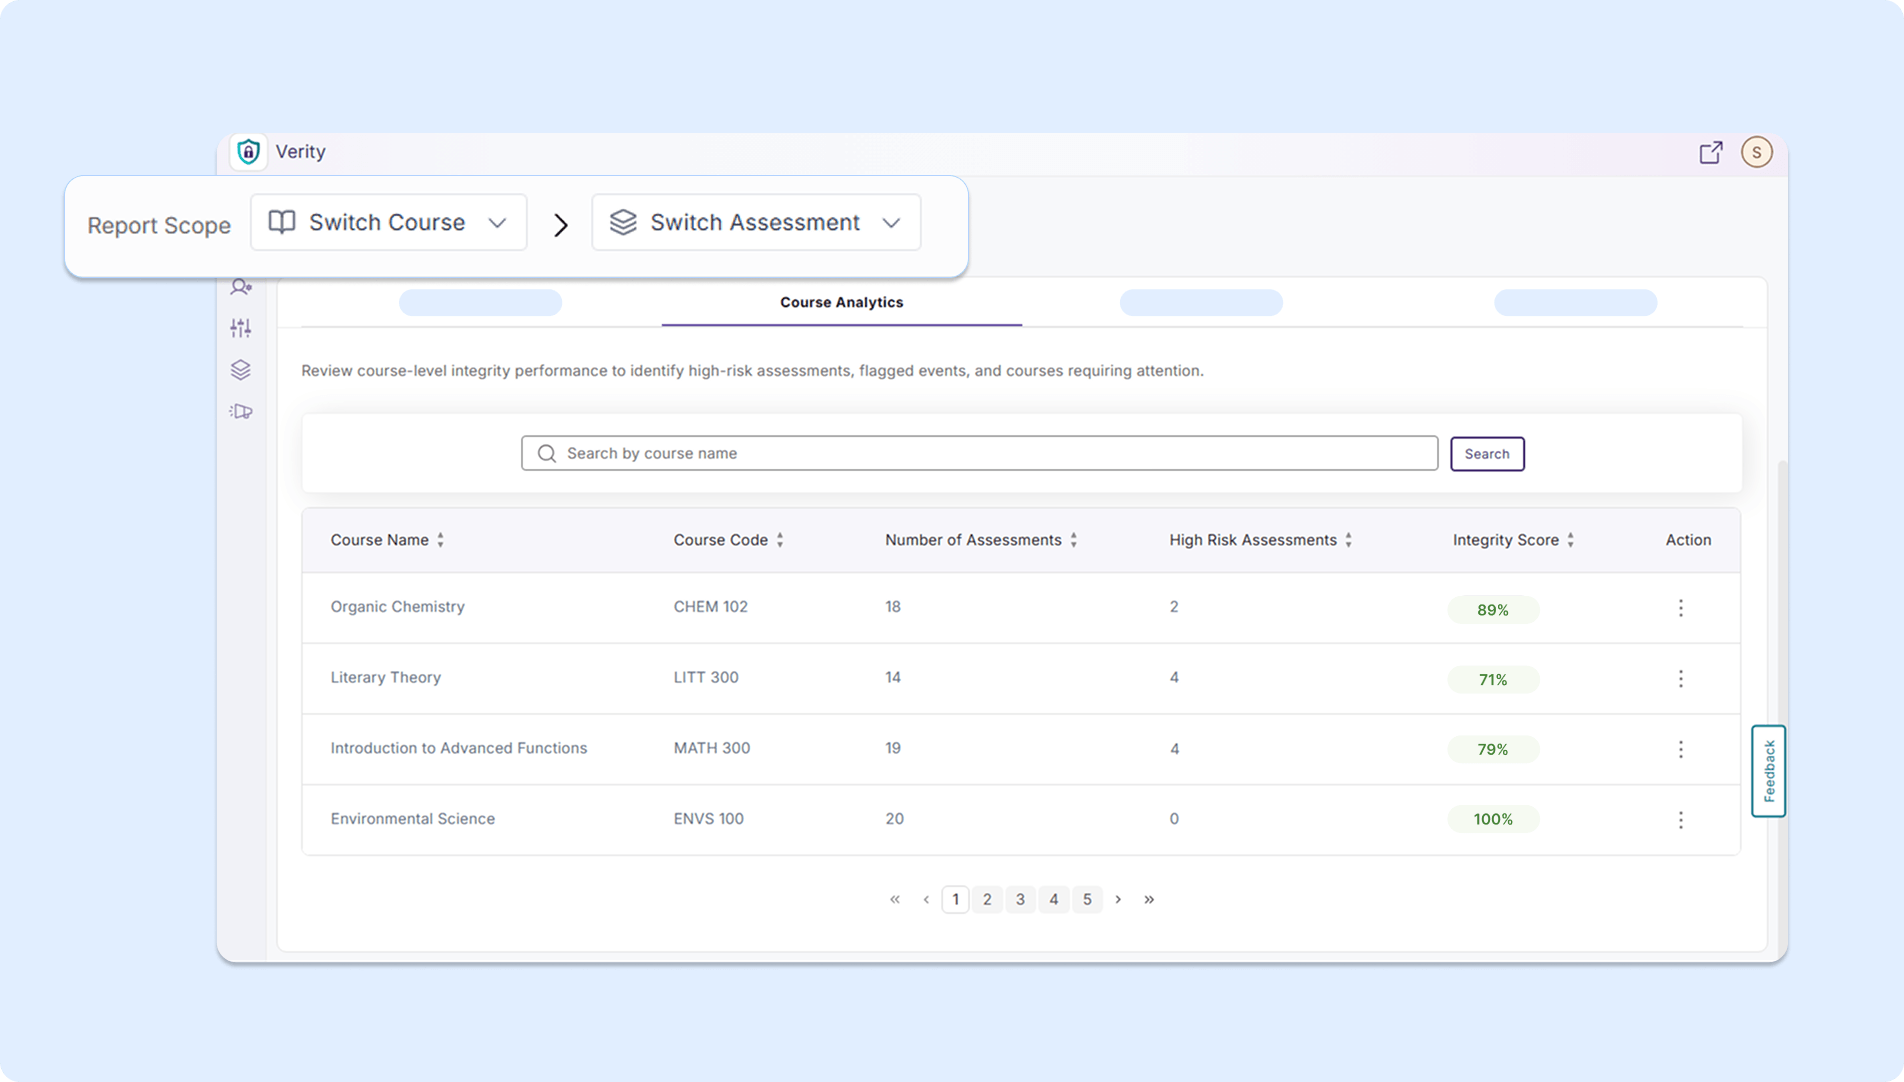Open the user avatar S menu
This screenshot has width=1904, height=1082.
point(1757,152)
